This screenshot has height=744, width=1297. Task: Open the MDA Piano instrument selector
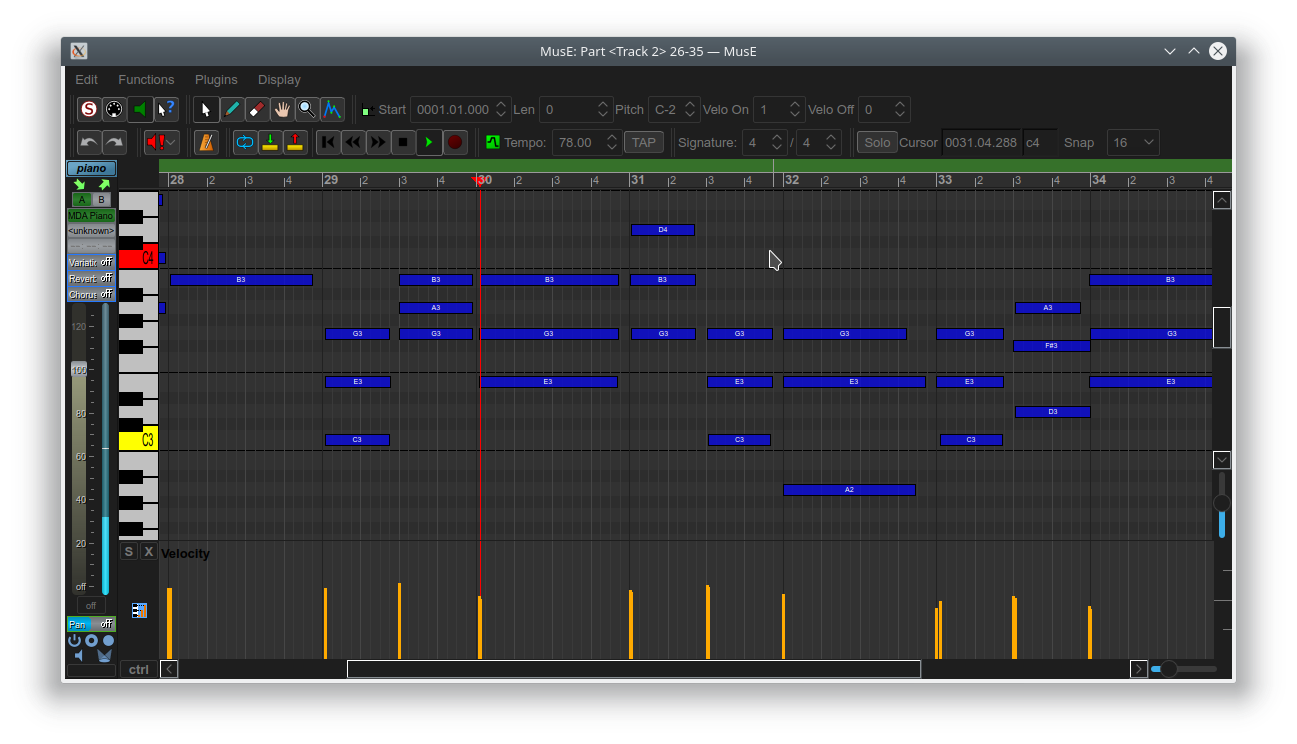(91, 215)
